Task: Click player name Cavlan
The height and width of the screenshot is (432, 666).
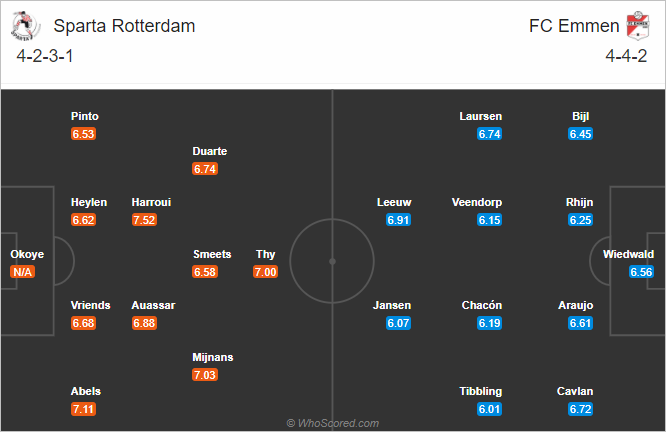Action: click(x=575, y=391)
